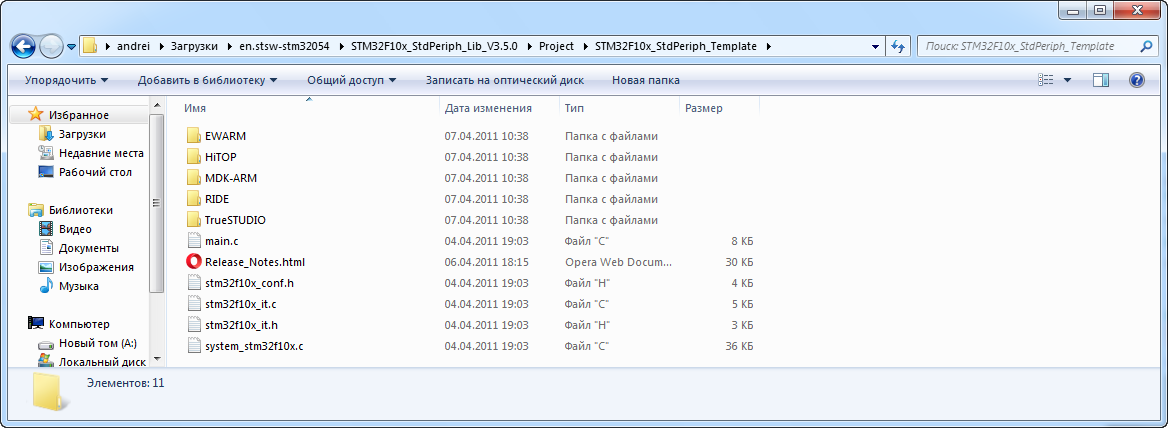Click the search field for STM32F10x_StdPeriph_Template
Image resolution: width=1168 pixels, height=428 pixels.
[x=1028, y=46]
